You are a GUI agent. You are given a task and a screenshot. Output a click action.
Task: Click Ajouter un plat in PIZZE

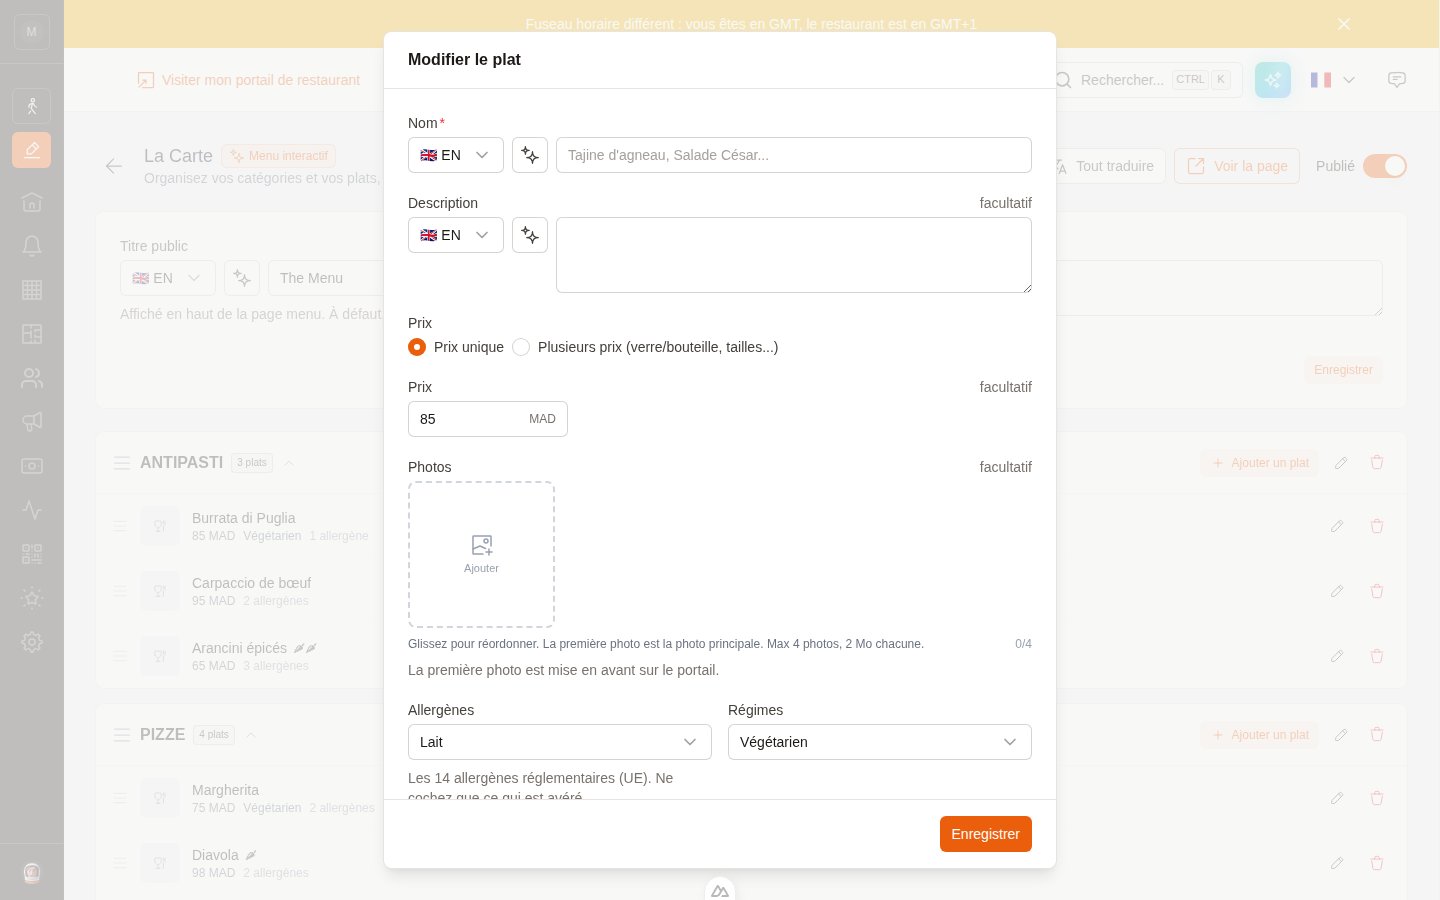click(1260, 735)
